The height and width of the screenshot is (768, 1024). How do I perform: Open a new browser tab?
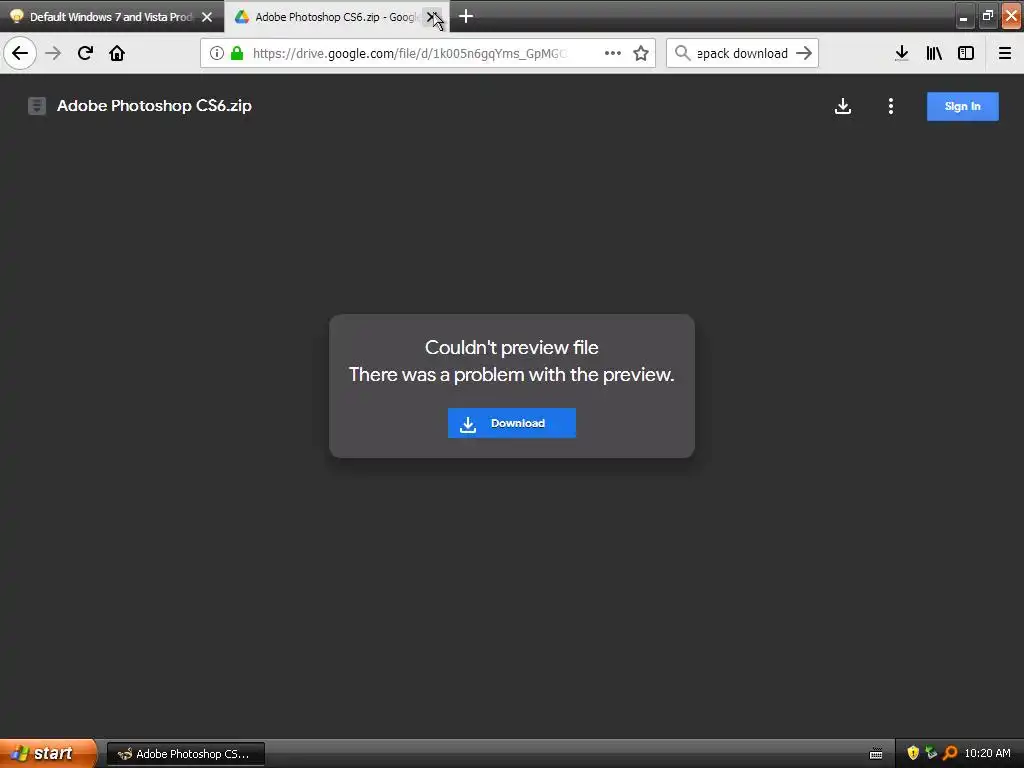466,16
